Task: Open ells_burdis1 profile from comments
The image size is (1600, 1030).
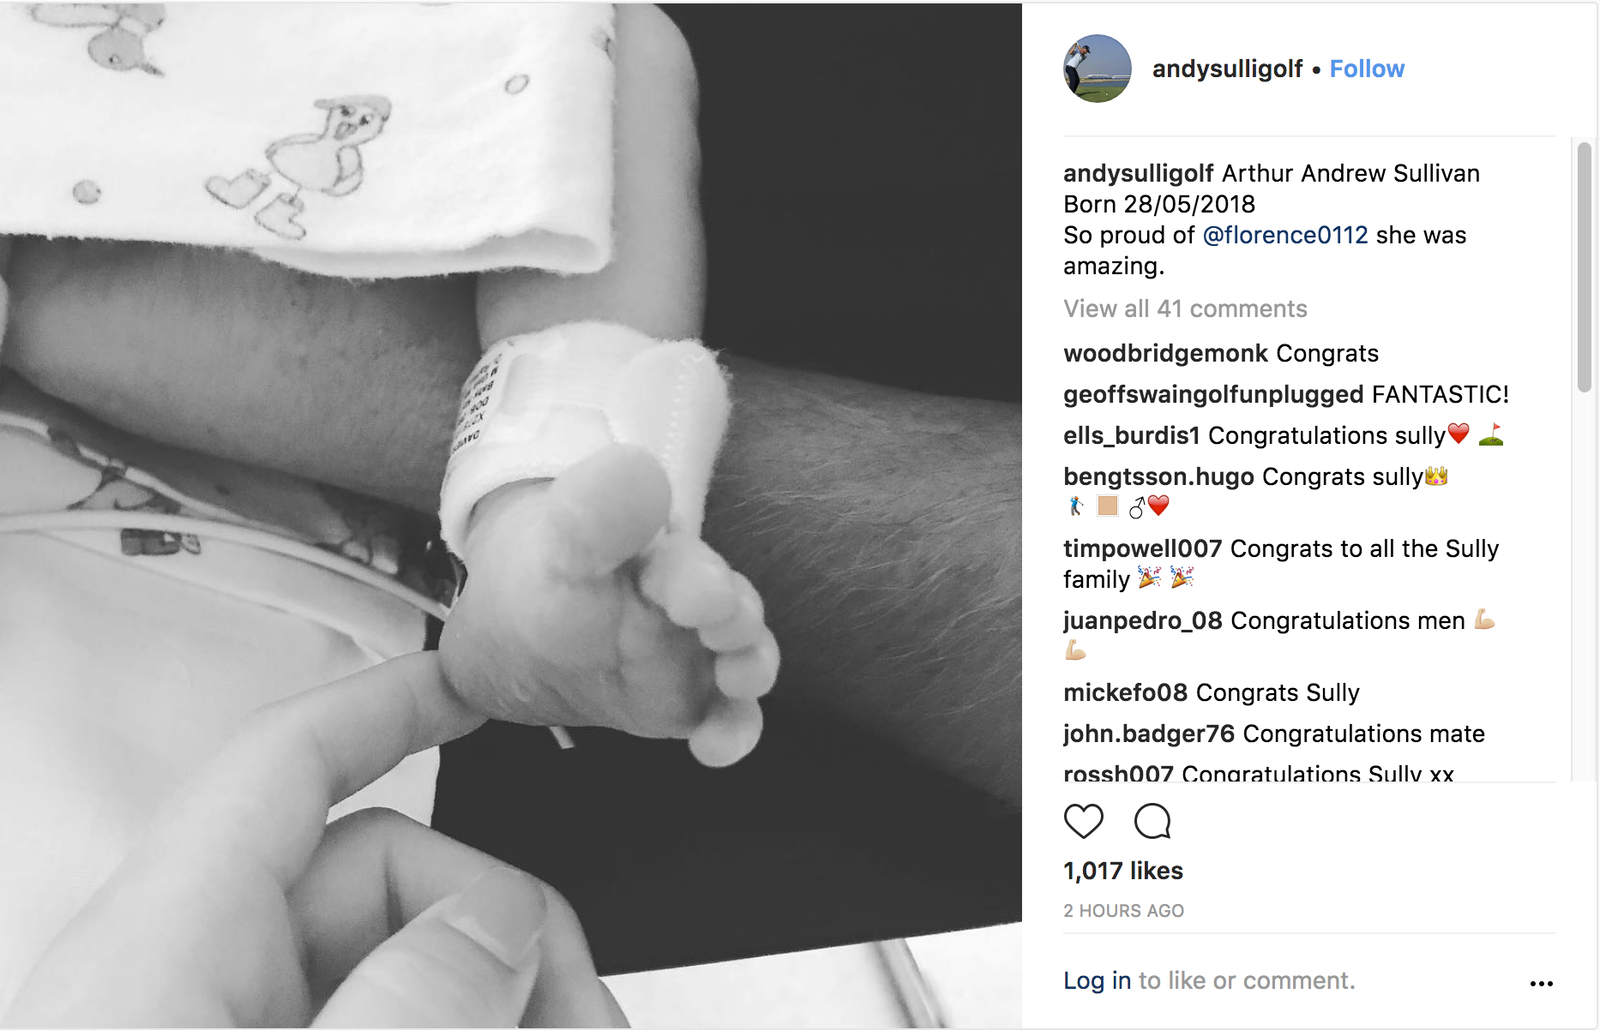Action: point(1131,436)
